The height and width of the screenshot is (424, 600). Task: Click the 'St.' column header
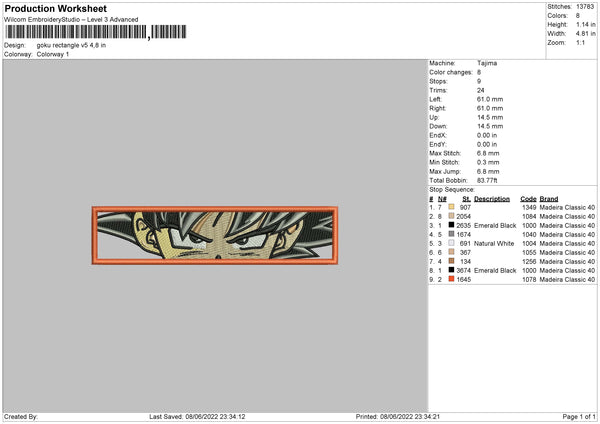click(x=466, y=199)
